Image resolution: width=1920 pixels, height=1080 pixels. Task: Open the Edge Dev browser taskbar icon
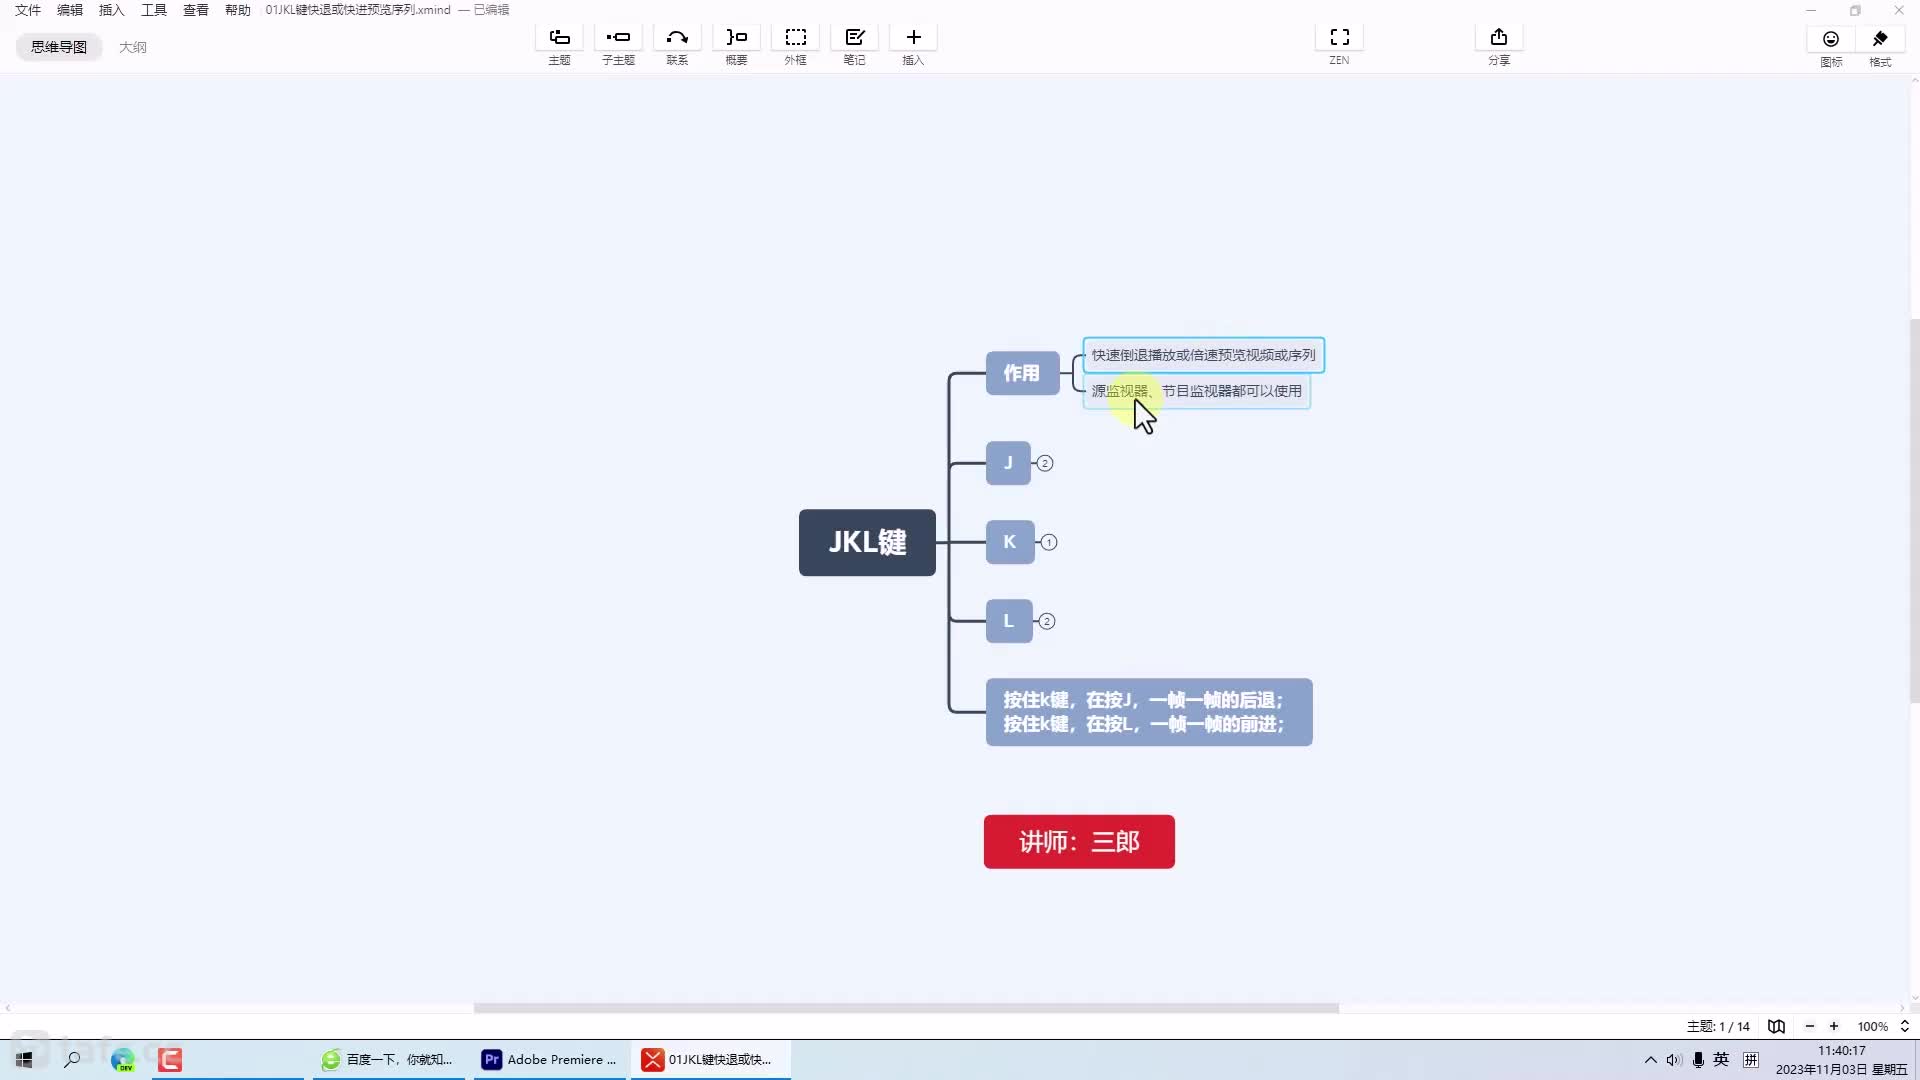pos(122,1059)
